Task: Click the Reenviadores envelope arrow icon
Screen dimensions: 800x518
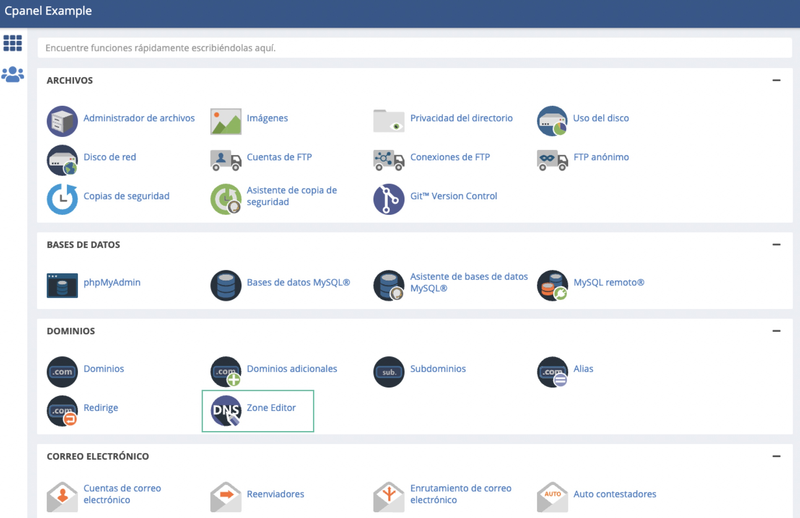Action: (x=226, y=497)
